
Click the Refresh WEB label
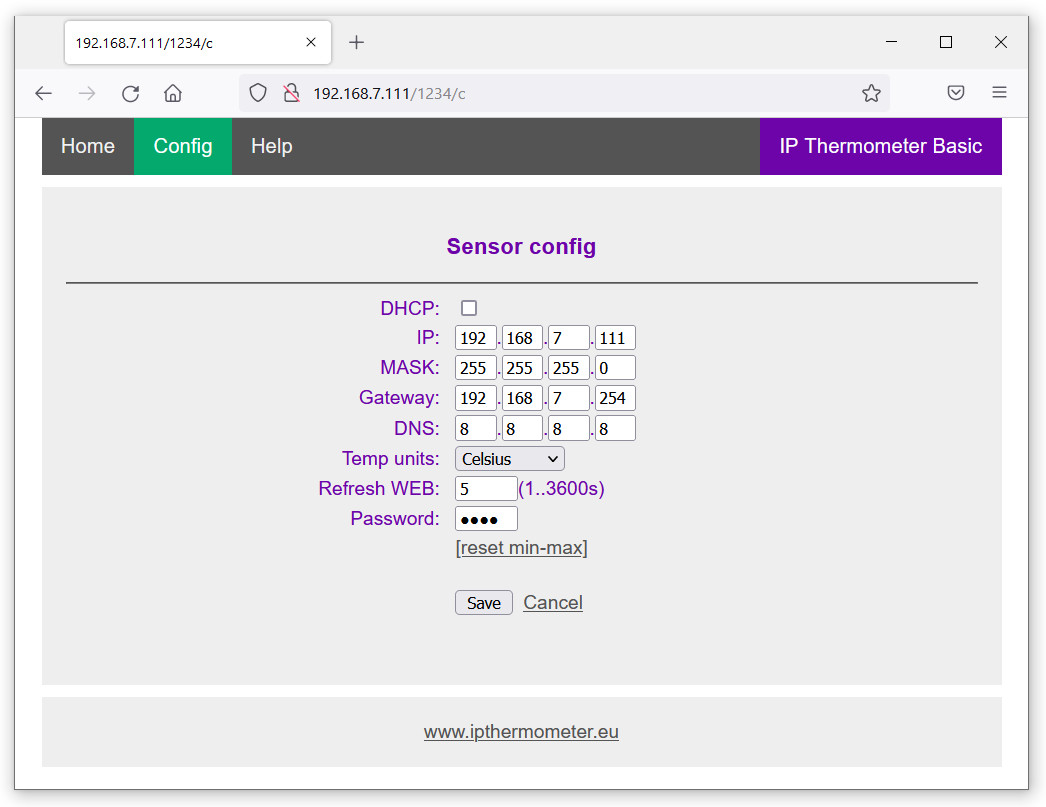tap(379, 489)
